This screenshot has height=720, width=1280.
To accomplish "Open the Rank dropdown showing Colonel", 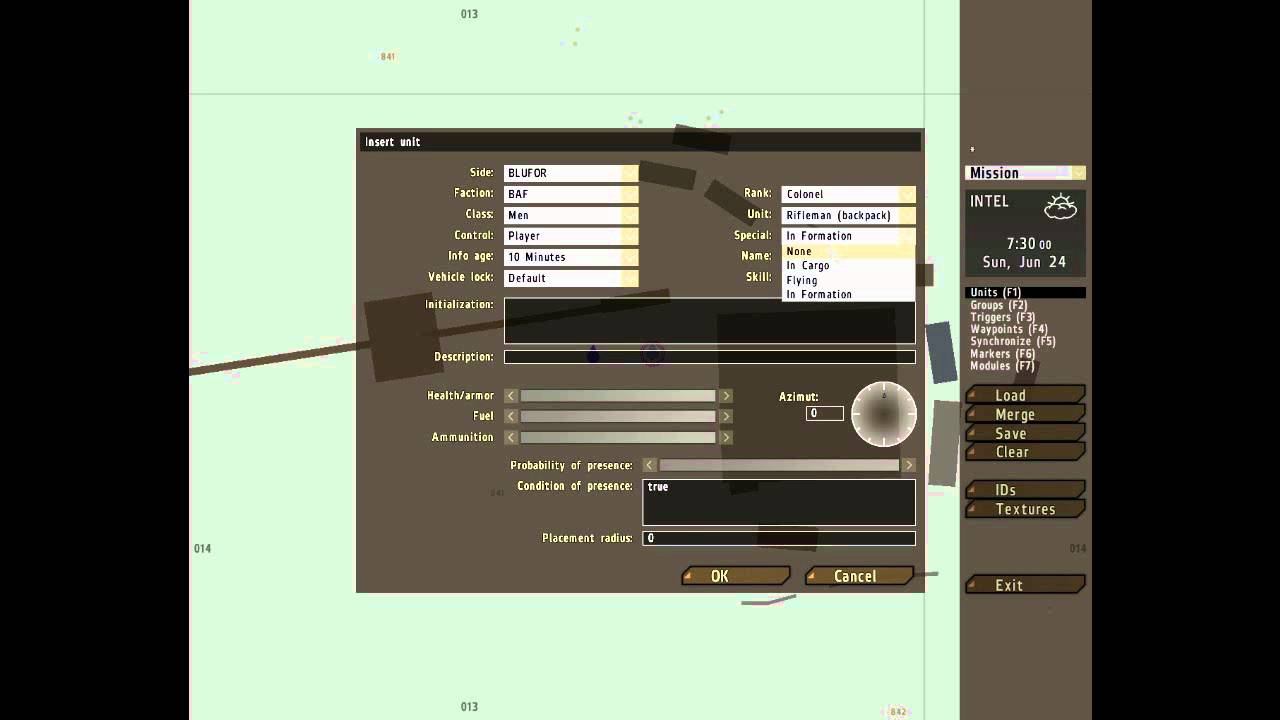I will [848, 194].
